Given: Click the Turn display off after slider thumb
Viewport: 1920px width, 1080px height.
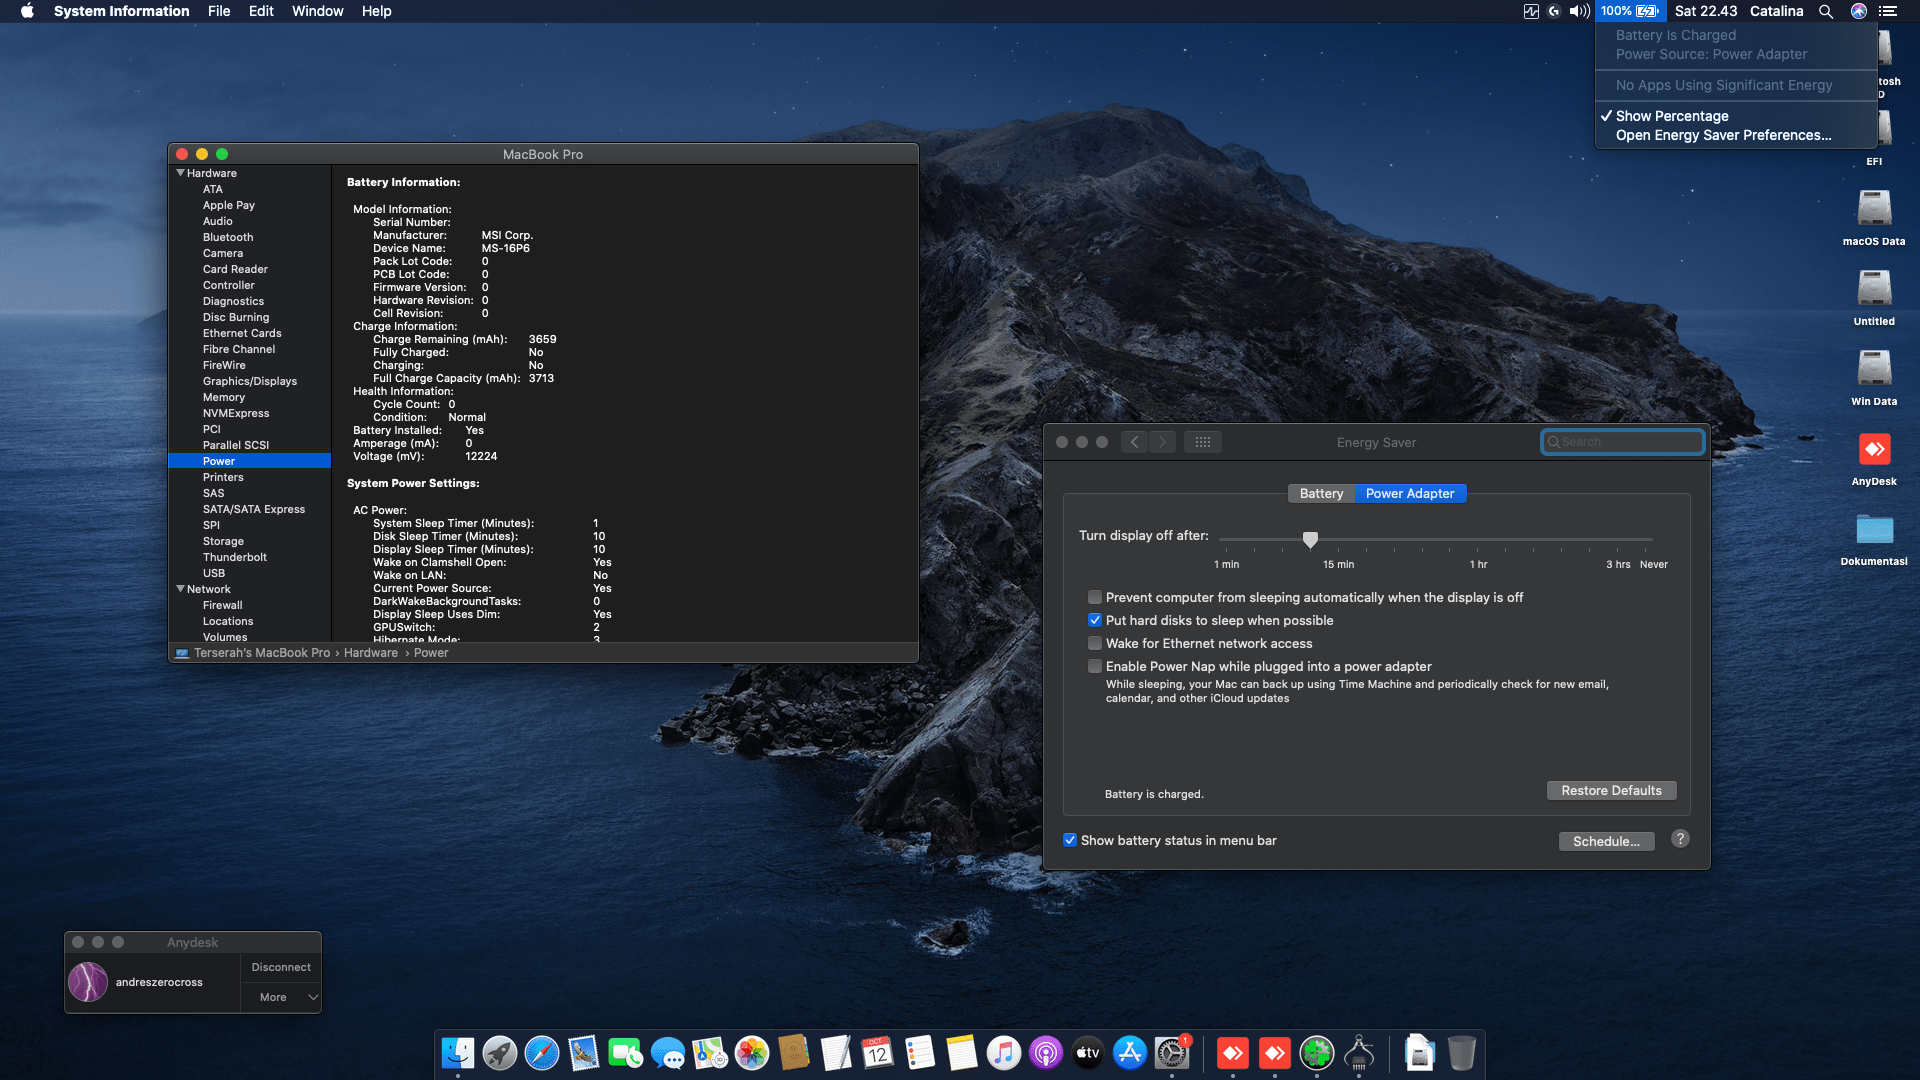Looking at the screenshot, I should (1310, 539).
